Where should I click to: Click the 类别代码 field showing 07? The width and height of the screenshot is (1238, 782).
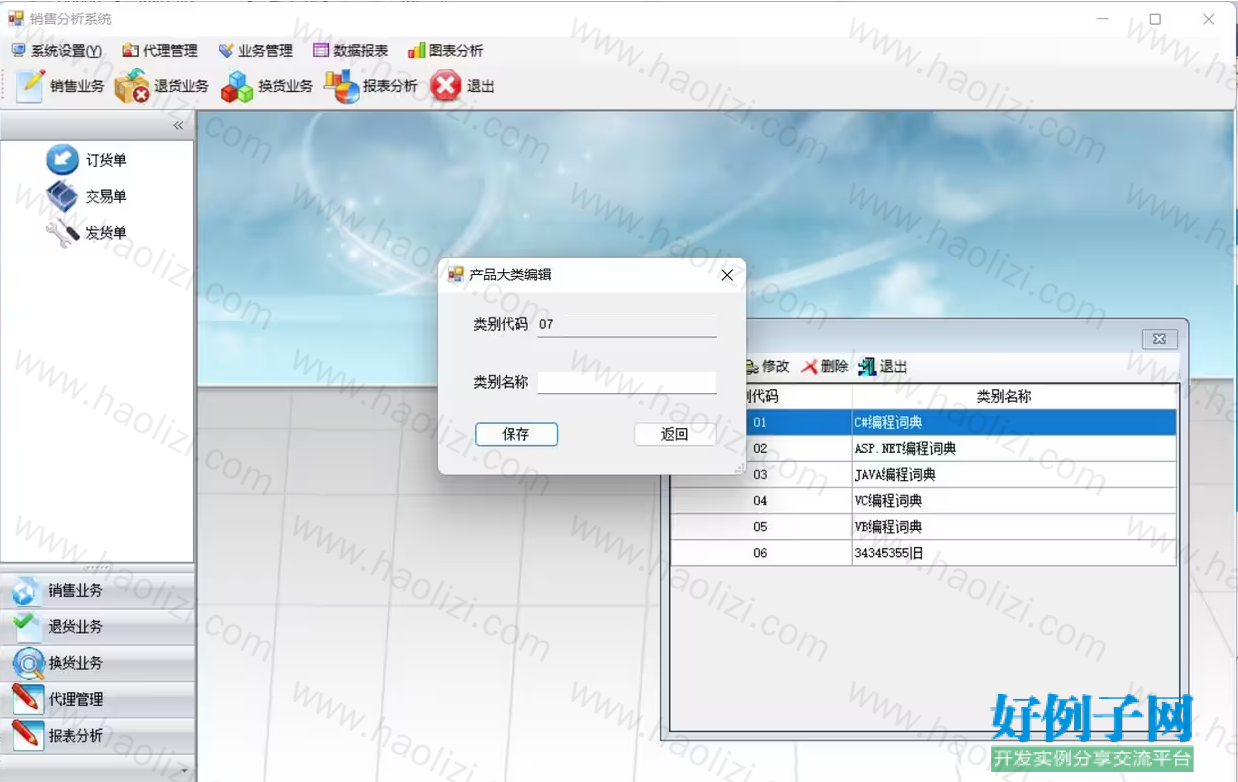[626, 325]
